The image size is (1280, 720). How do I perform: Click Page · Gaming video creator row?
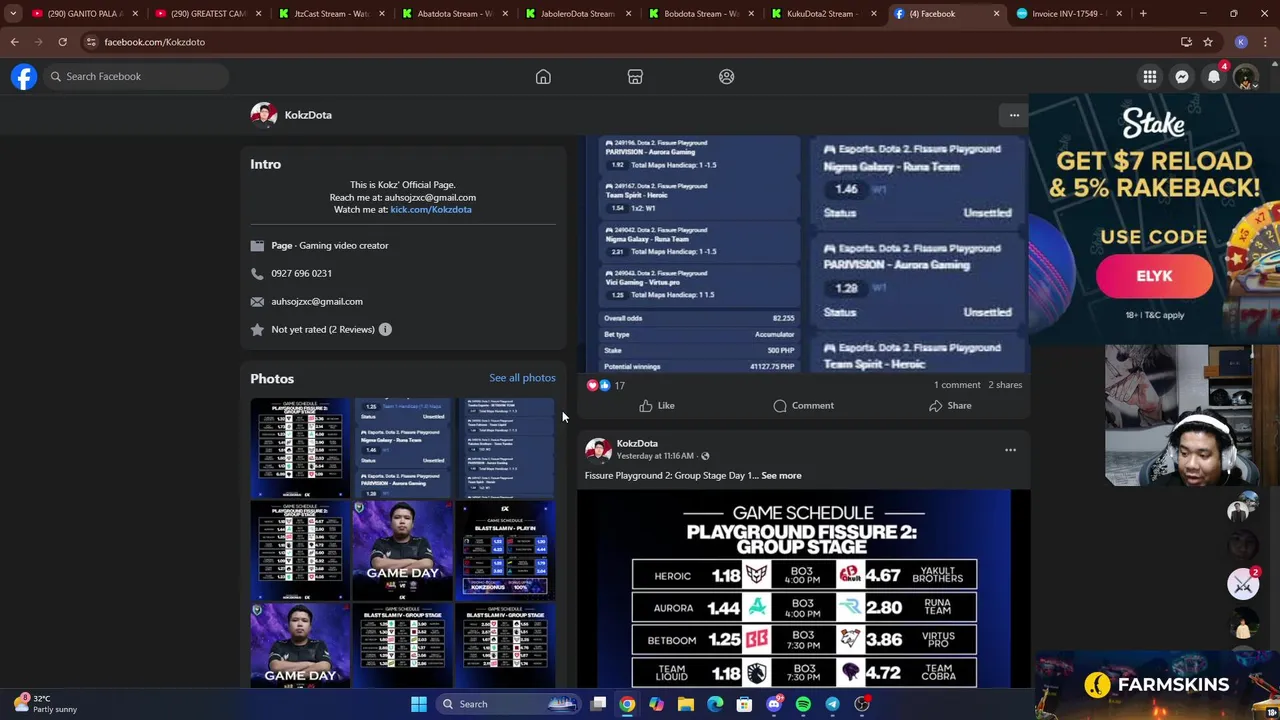[329, 245]
